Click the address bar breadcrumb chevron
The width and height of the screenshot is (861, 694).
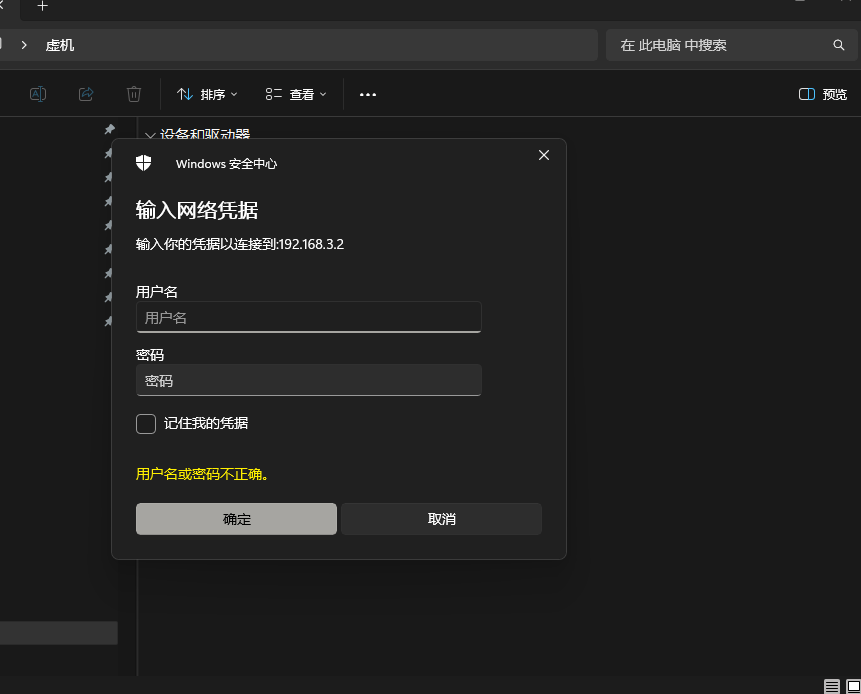pyautogui.click(x=23, y=45)
